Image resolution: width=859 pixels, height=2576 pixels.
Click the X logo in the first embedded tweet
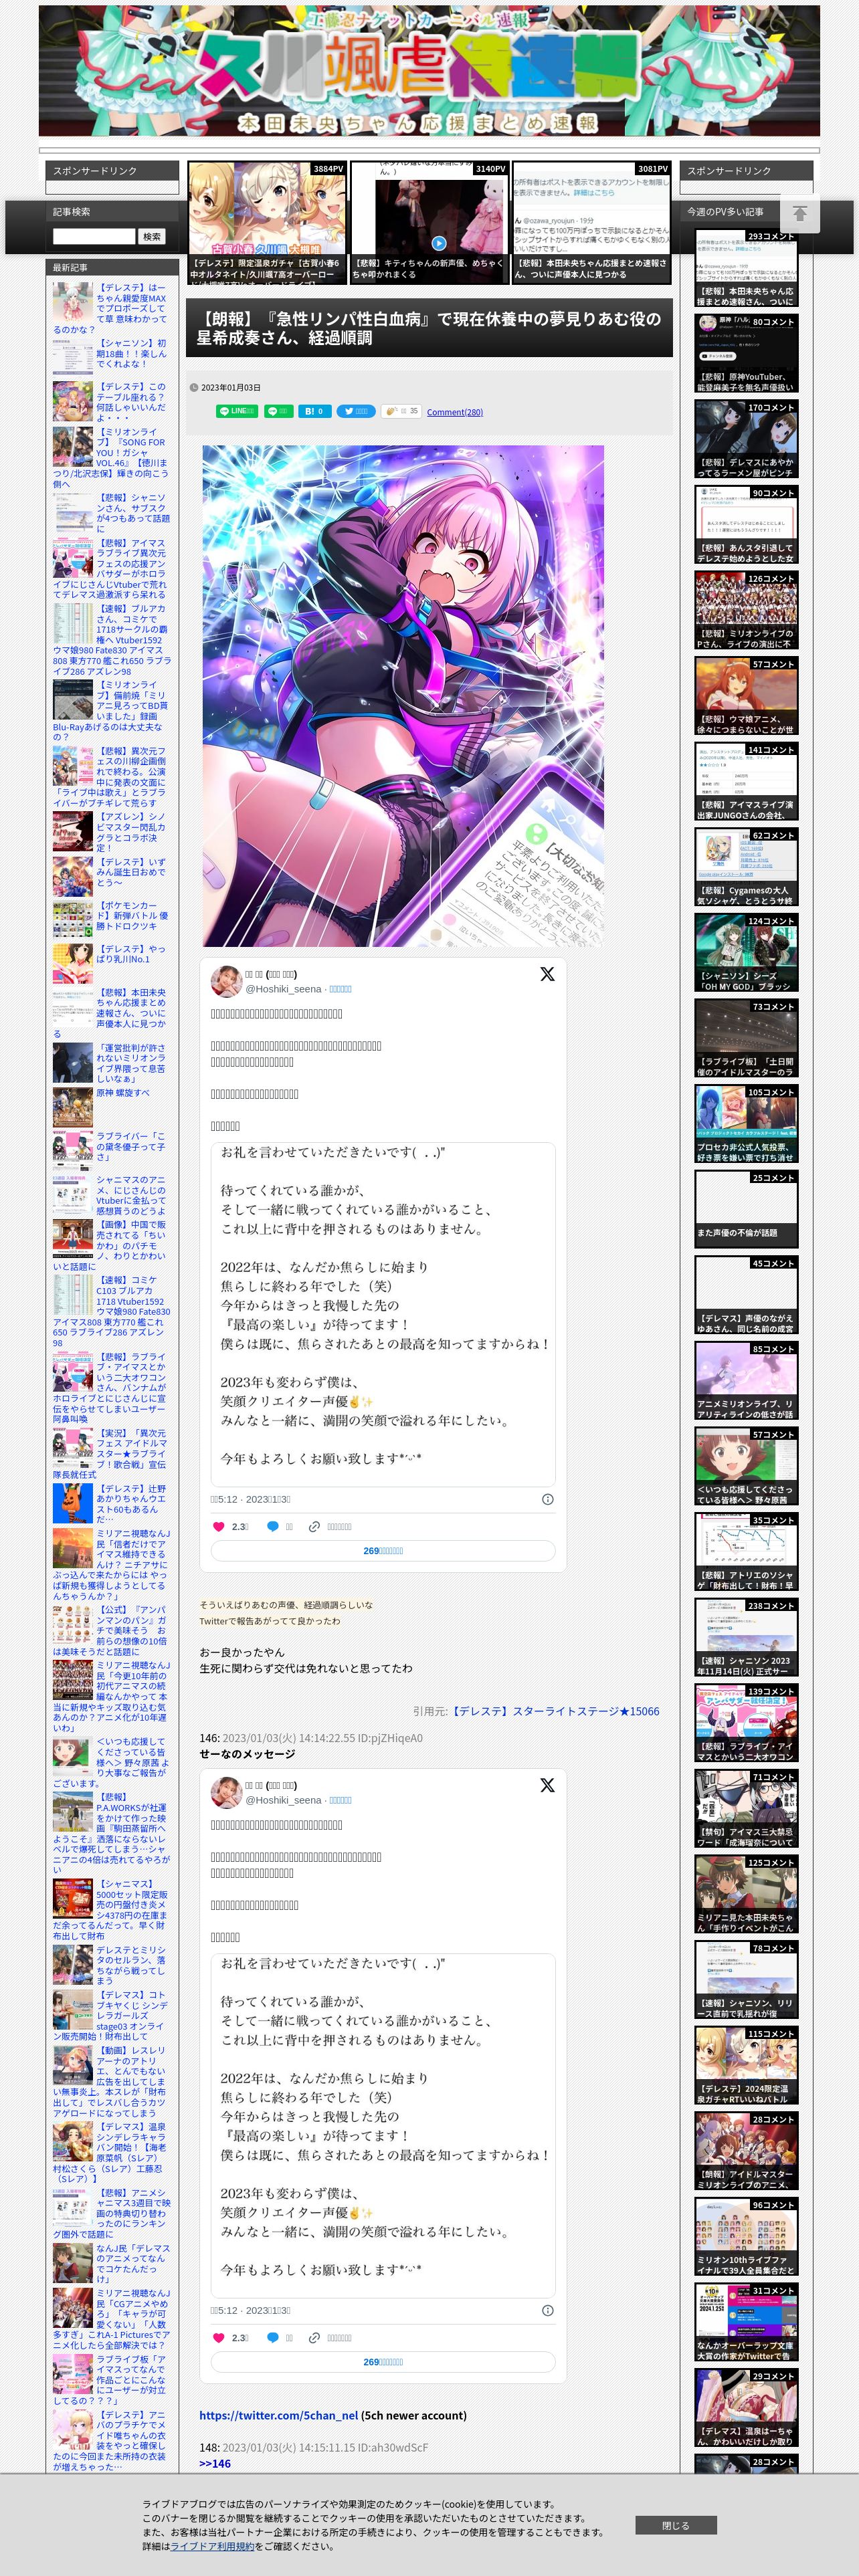(x=547, y=974)
